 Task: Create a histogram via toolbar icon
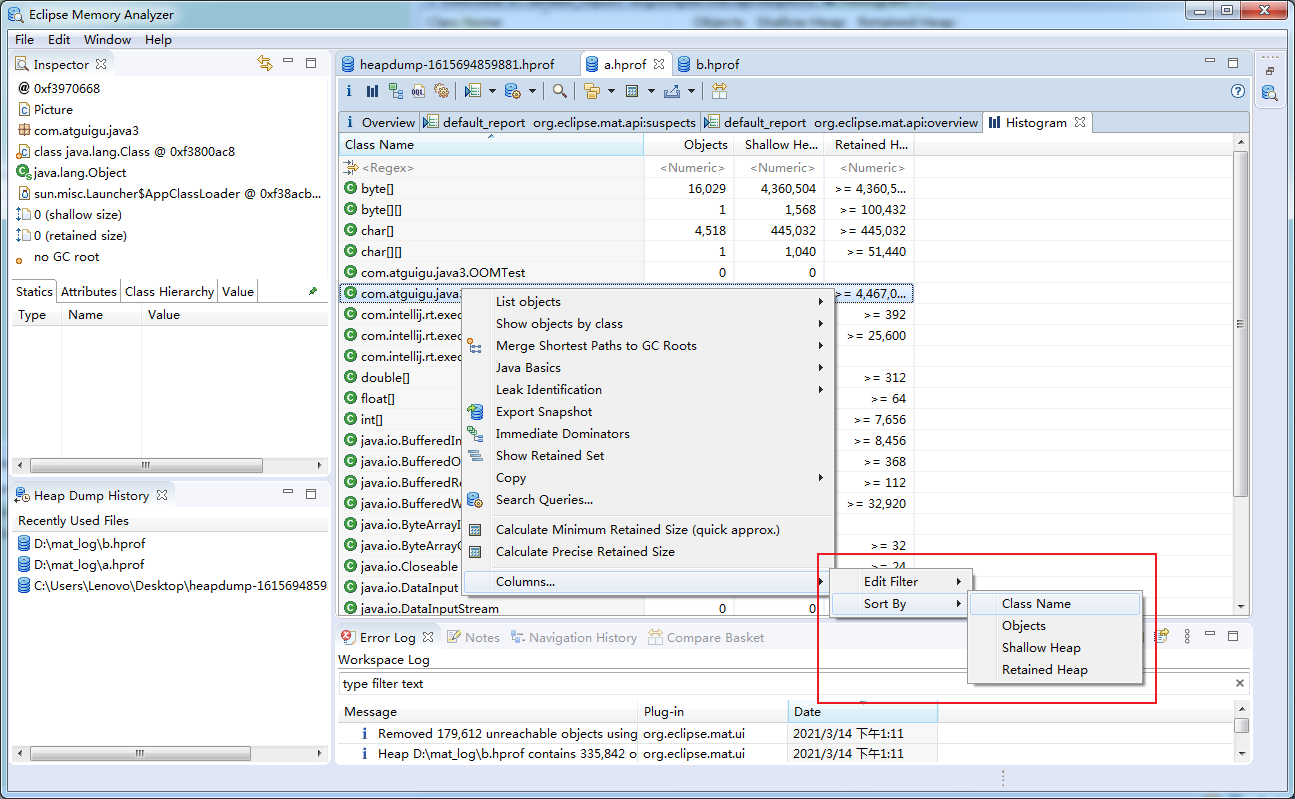click(372, 91)
